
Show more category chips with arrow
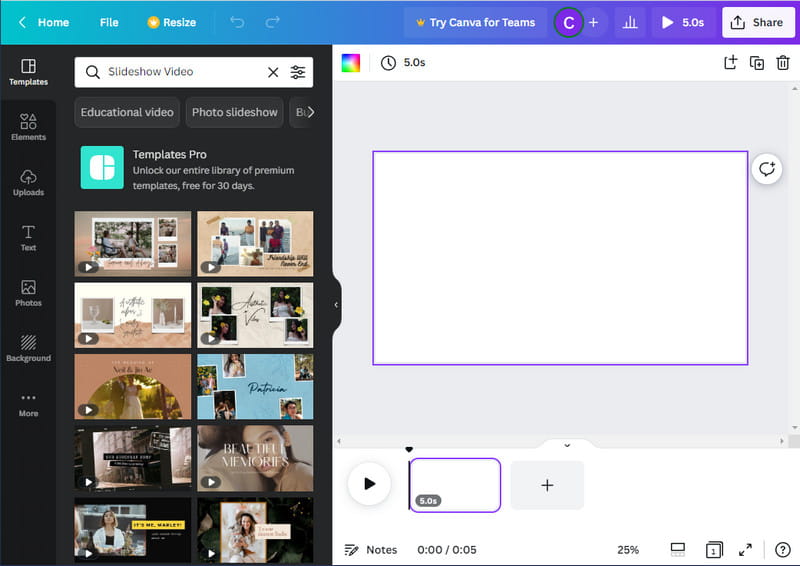(x=310, y=112)
